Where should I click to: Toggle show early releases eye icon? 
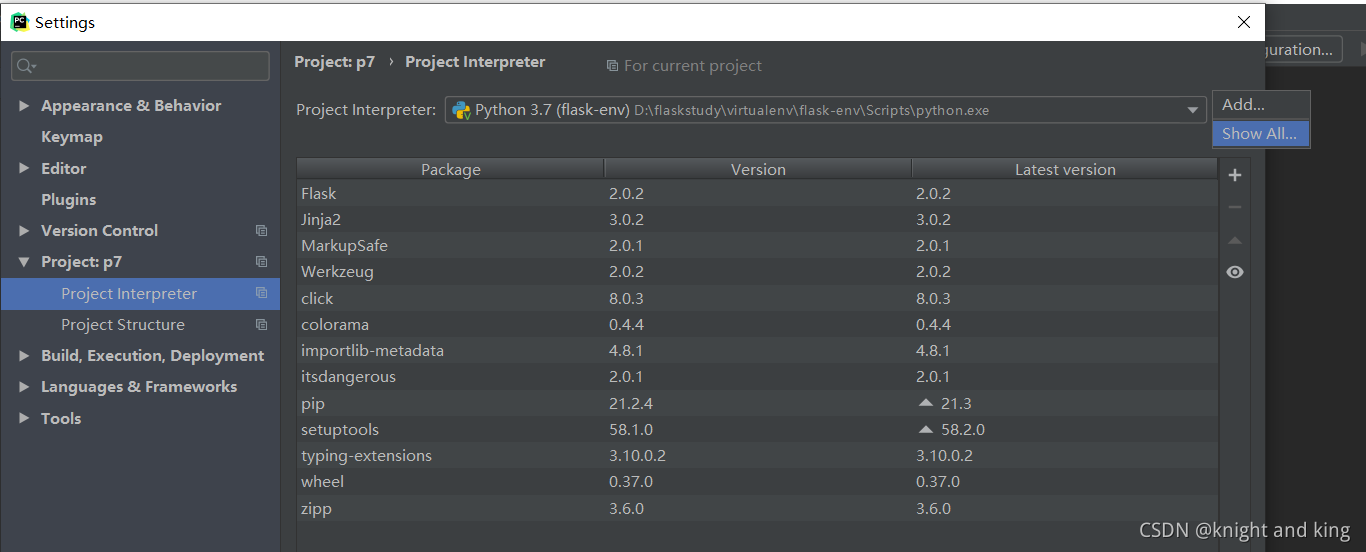click(1235, 272)
